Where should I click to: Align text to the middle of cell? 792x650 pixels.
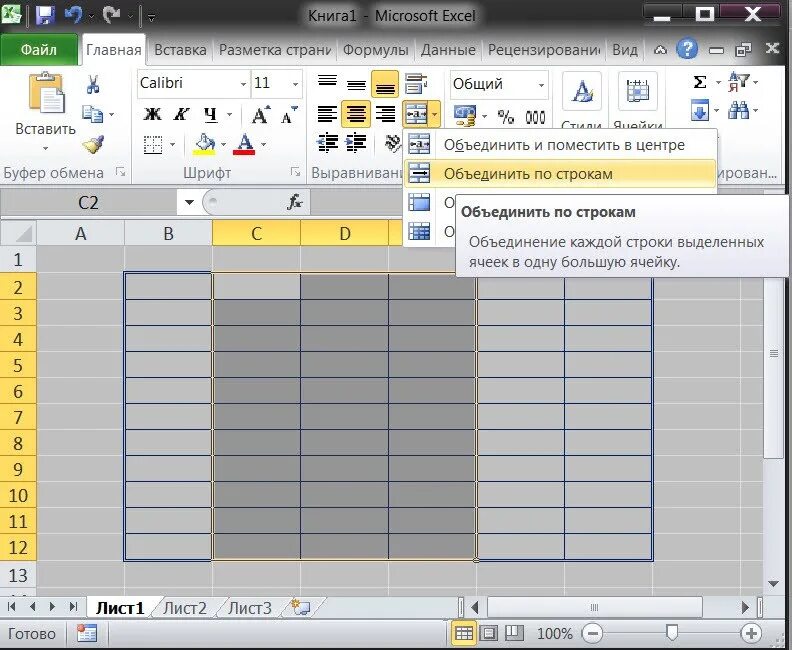pyautogui.click(x=356, y=84)
